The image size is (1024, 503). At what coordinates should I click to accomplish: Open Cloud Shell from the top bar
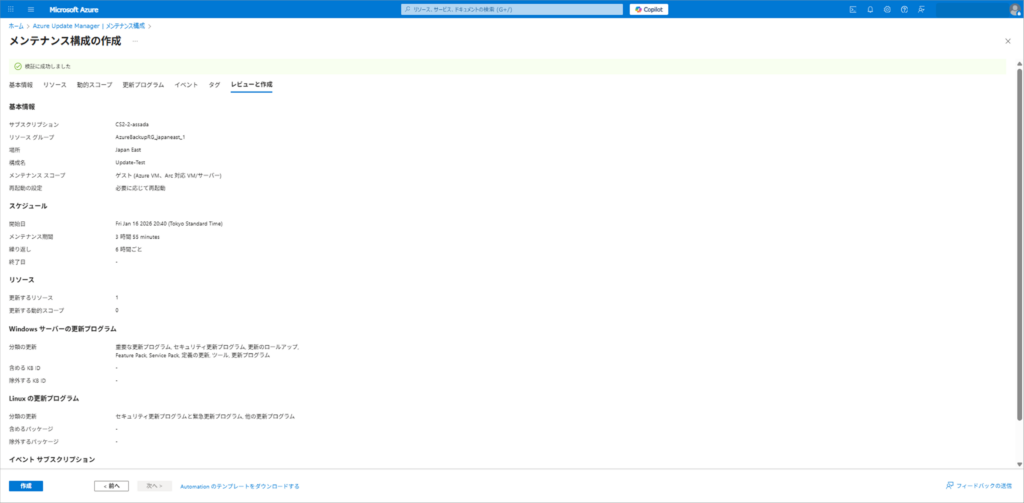[x=853, y=9]
